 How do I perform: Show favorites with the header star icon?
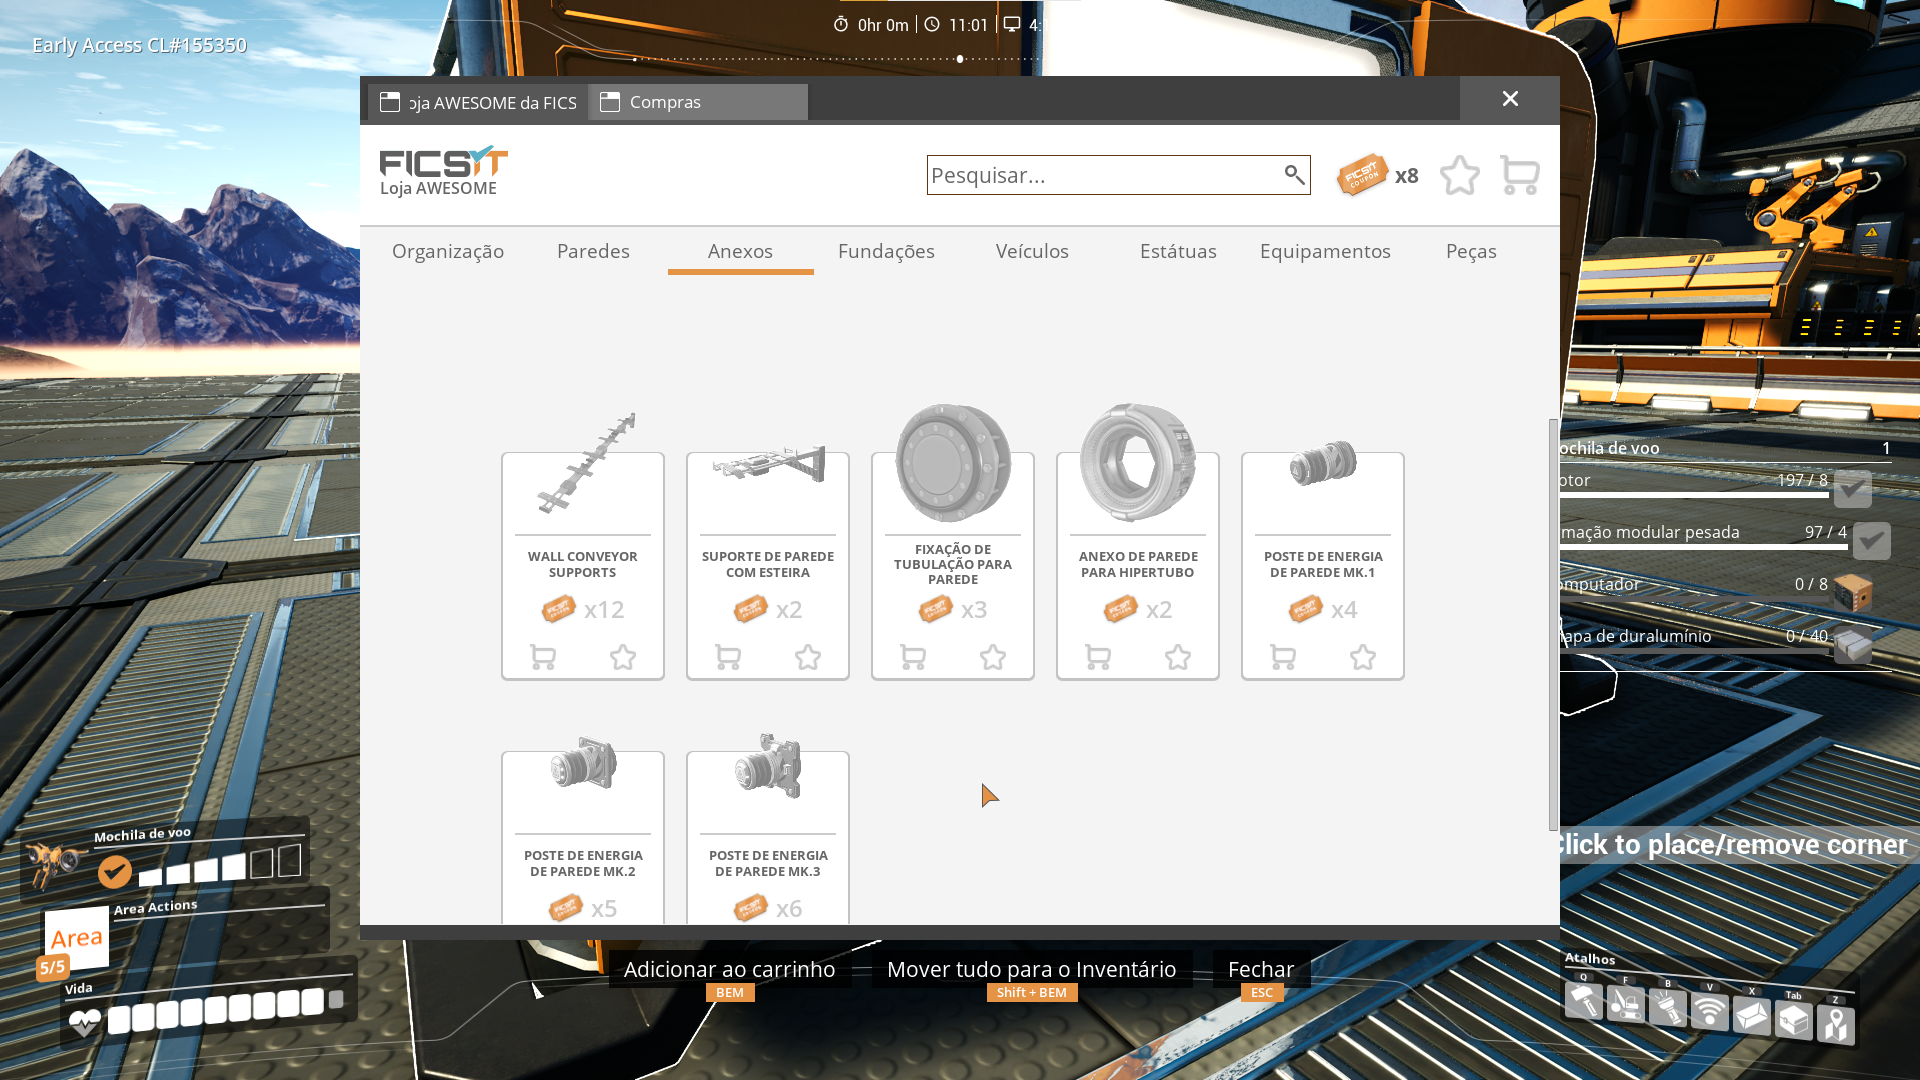click(1459, 175)
